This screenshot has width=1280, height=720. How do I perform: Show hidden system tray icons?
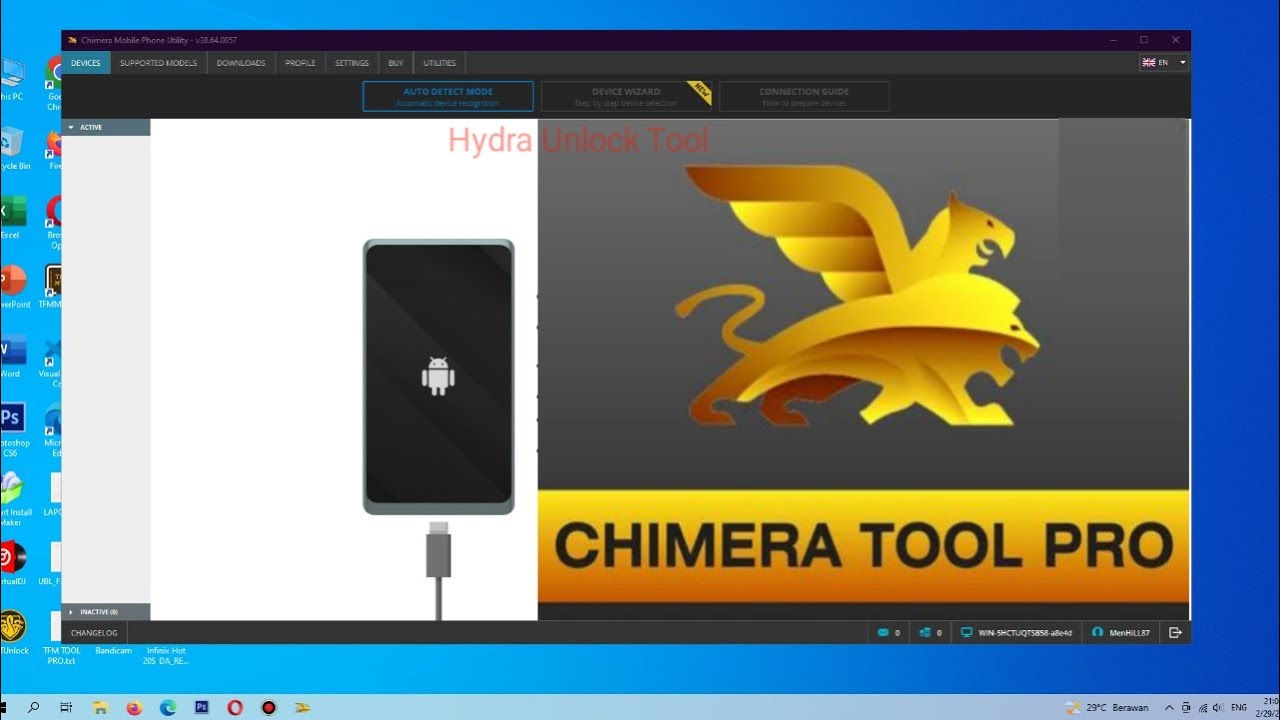click(1169, 707)
